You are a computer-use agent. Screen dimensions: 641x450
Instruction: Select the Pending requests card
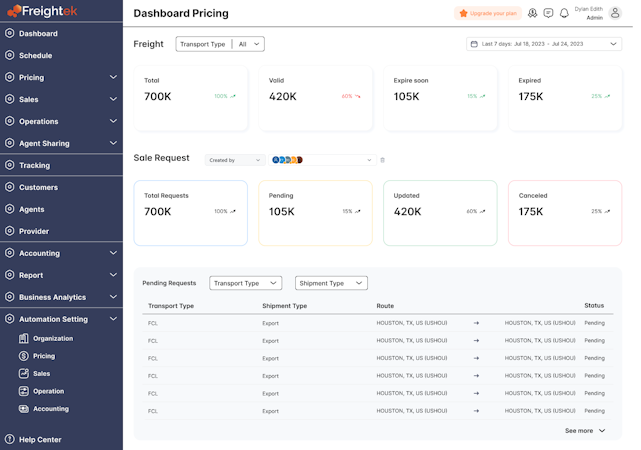click(314, 213)
